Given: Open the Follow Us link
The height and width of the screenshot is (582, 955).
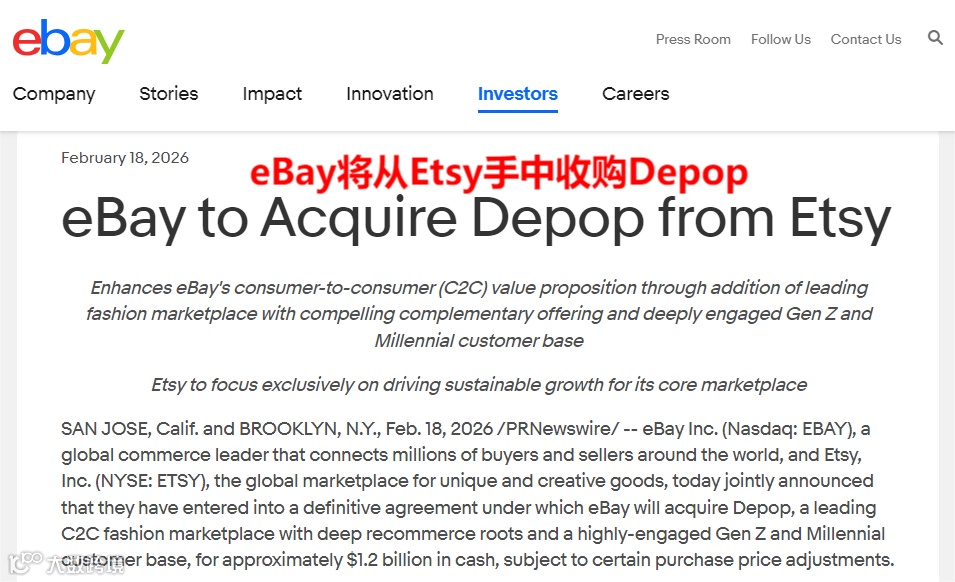Looking at the screenshot, I should (x=781, y=39).
